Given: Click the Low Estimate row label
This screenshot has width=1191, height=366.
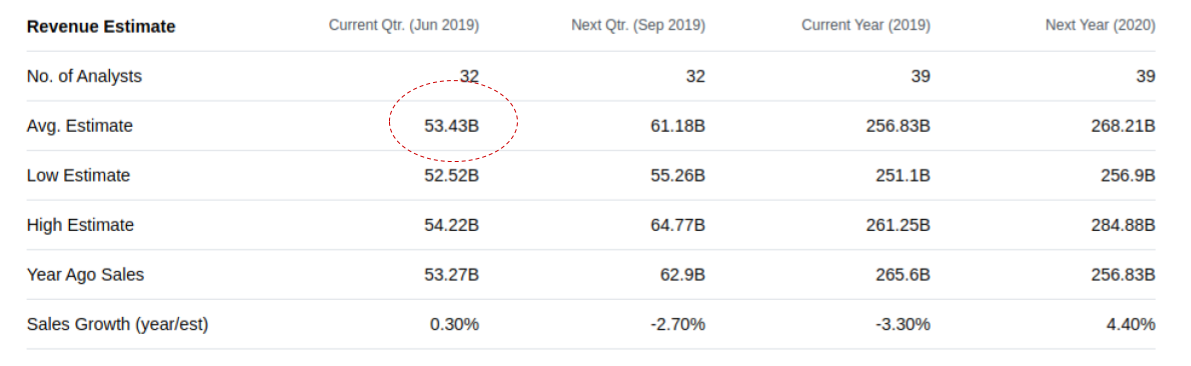Looking at the screenshot, I should click(78, 176).
